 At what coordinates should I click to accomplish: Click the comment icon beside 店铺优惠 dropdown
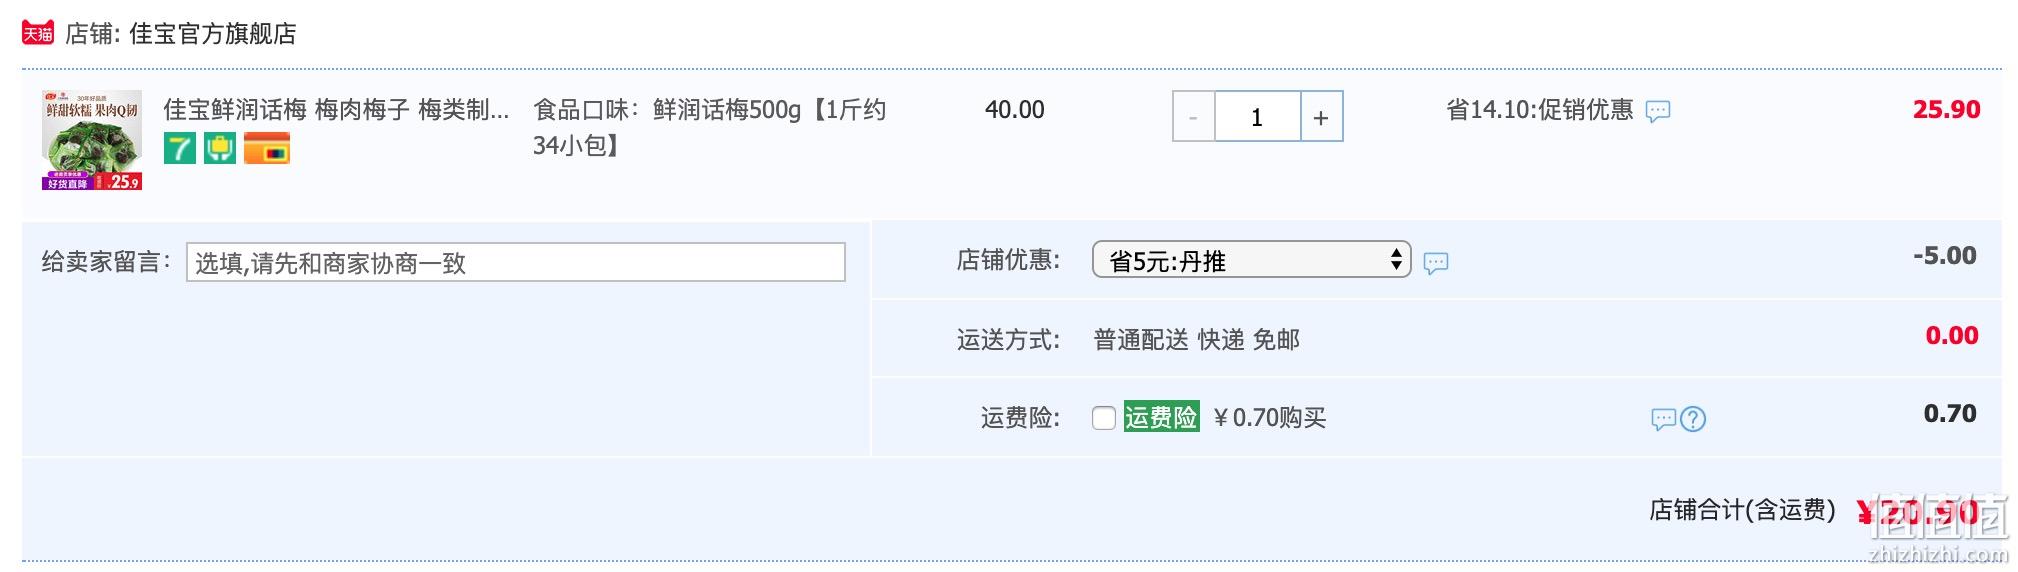pyautogui.click(x=1436, y=263)
